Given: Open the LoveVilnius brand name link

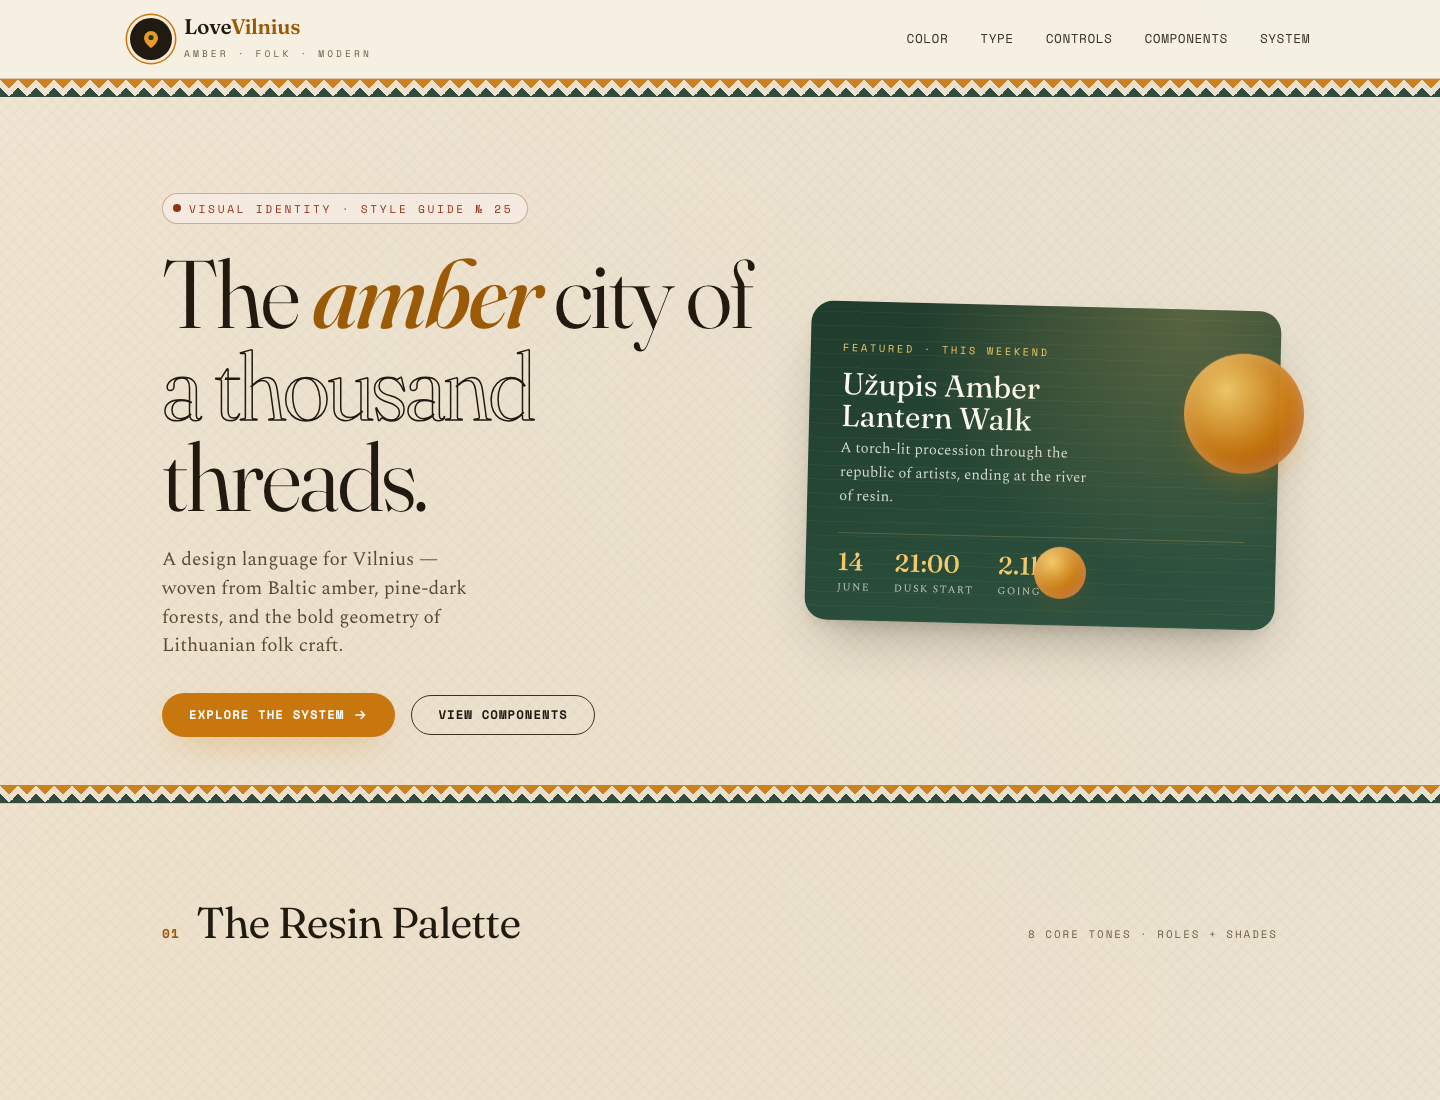Looking at the screenshot, I should pos(242,27).
